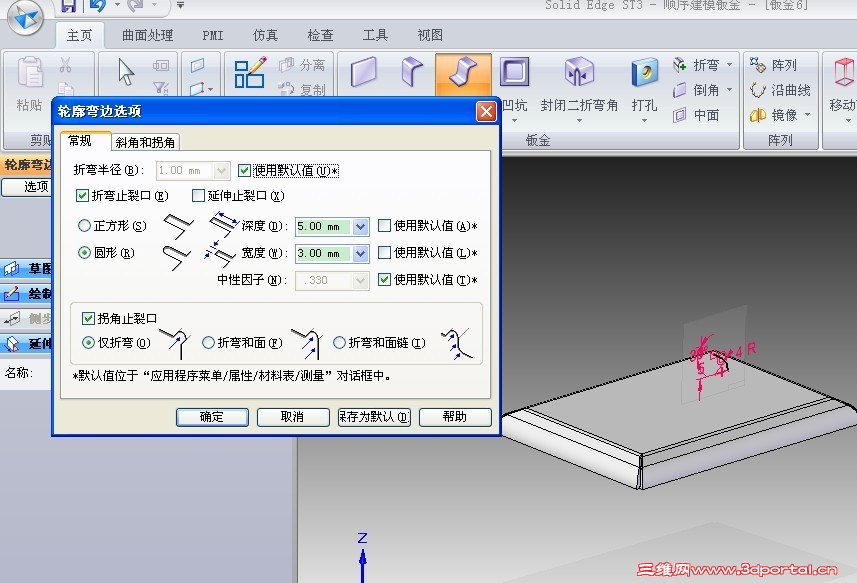
Task: Click the Along Curve (沿曲线) command
Action: 780,90
